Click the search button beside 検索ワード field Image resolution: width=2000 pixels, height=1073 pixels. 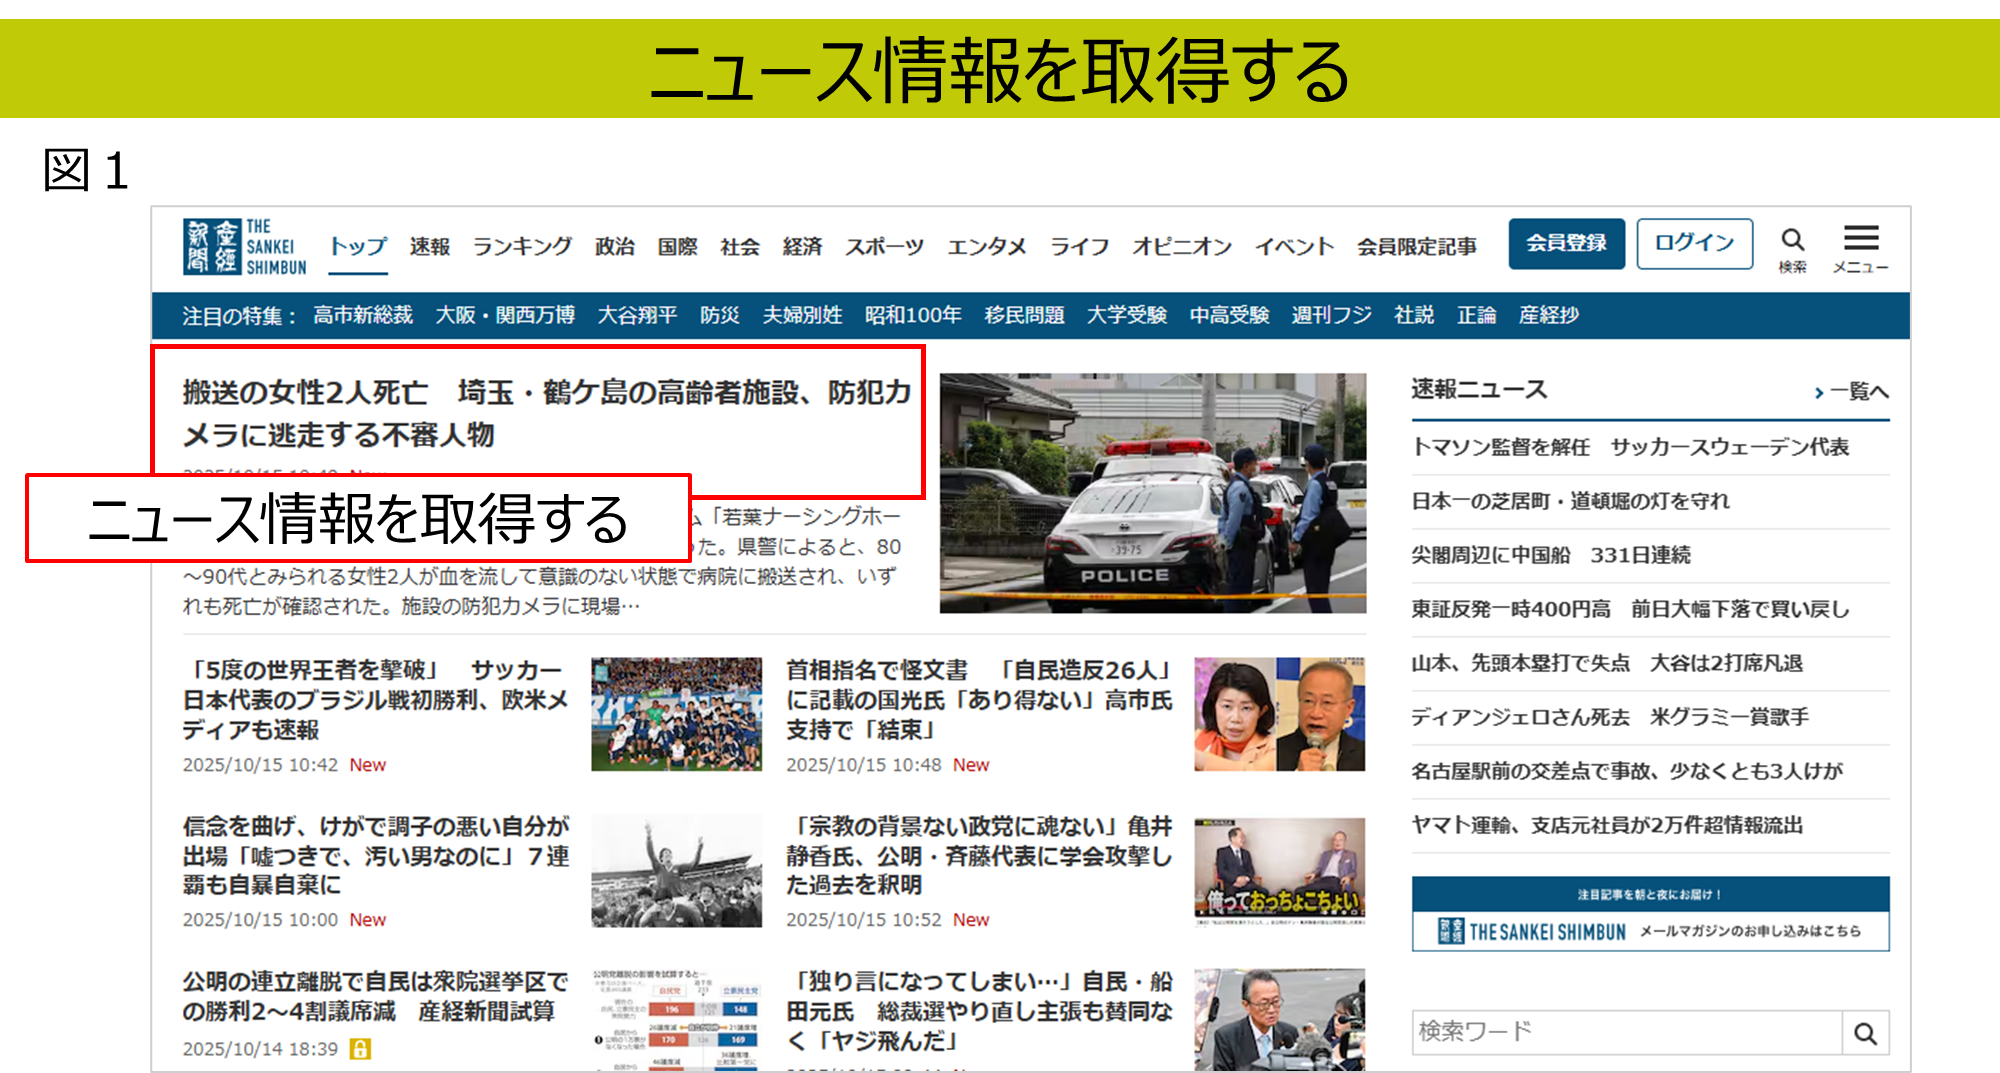pos(1865,1033)
